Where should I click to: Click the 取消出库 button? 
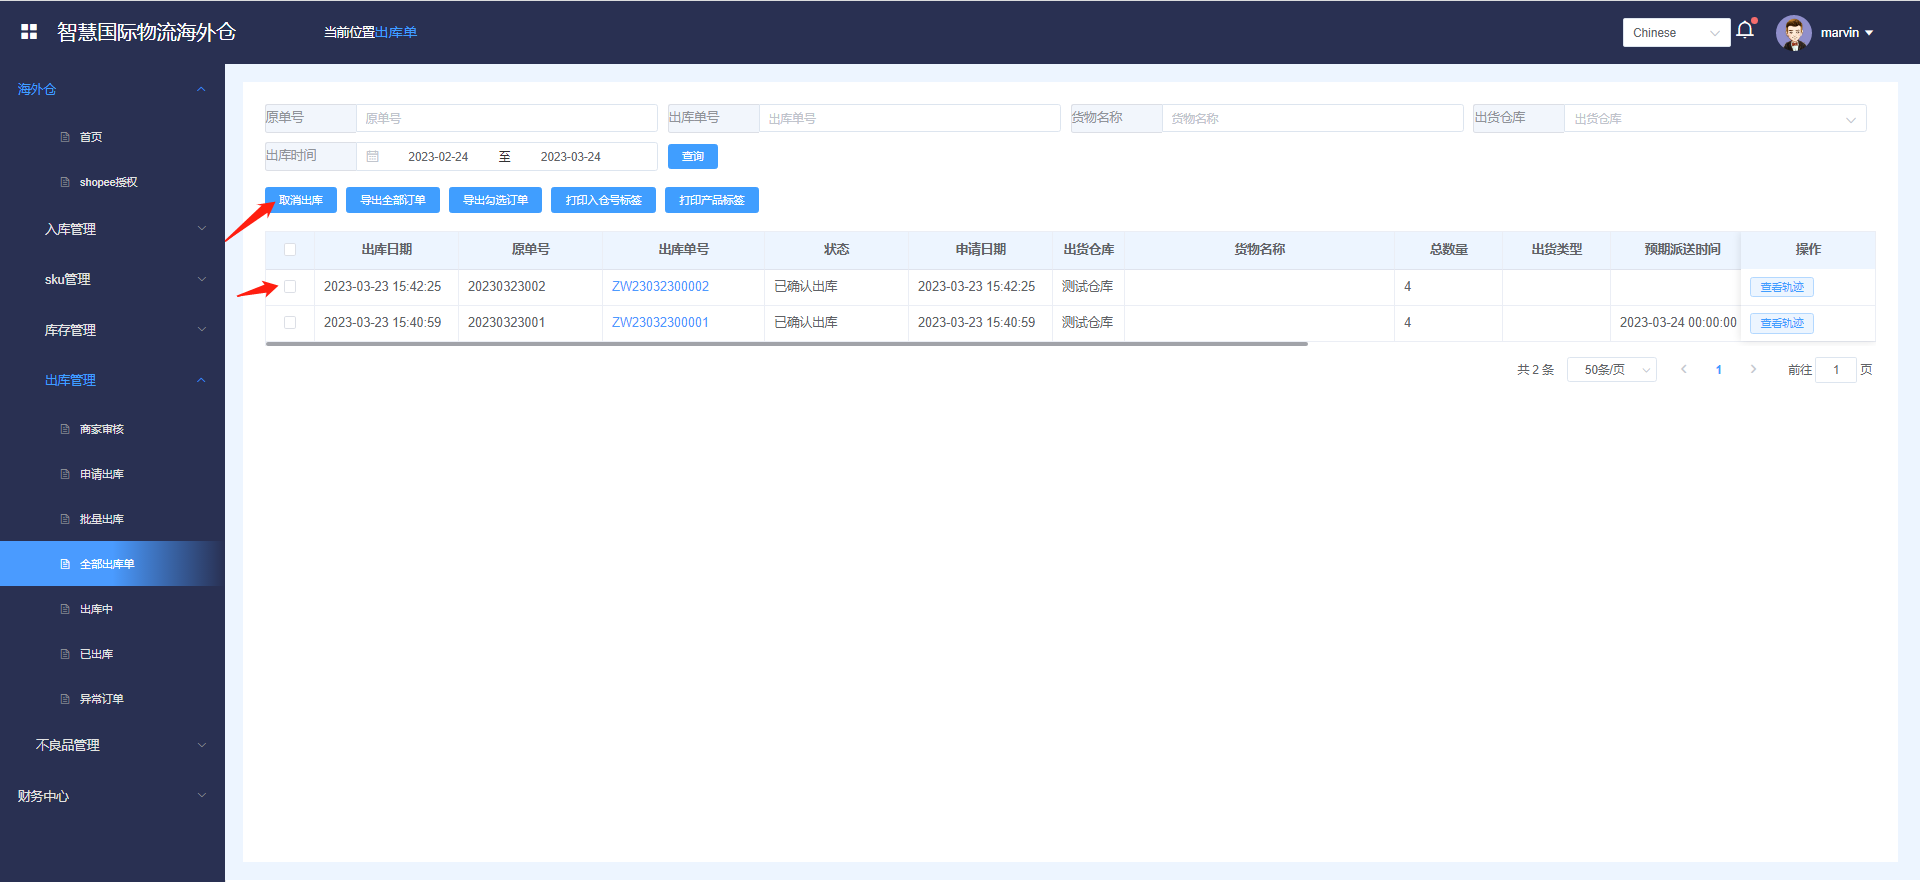point(300,201)
